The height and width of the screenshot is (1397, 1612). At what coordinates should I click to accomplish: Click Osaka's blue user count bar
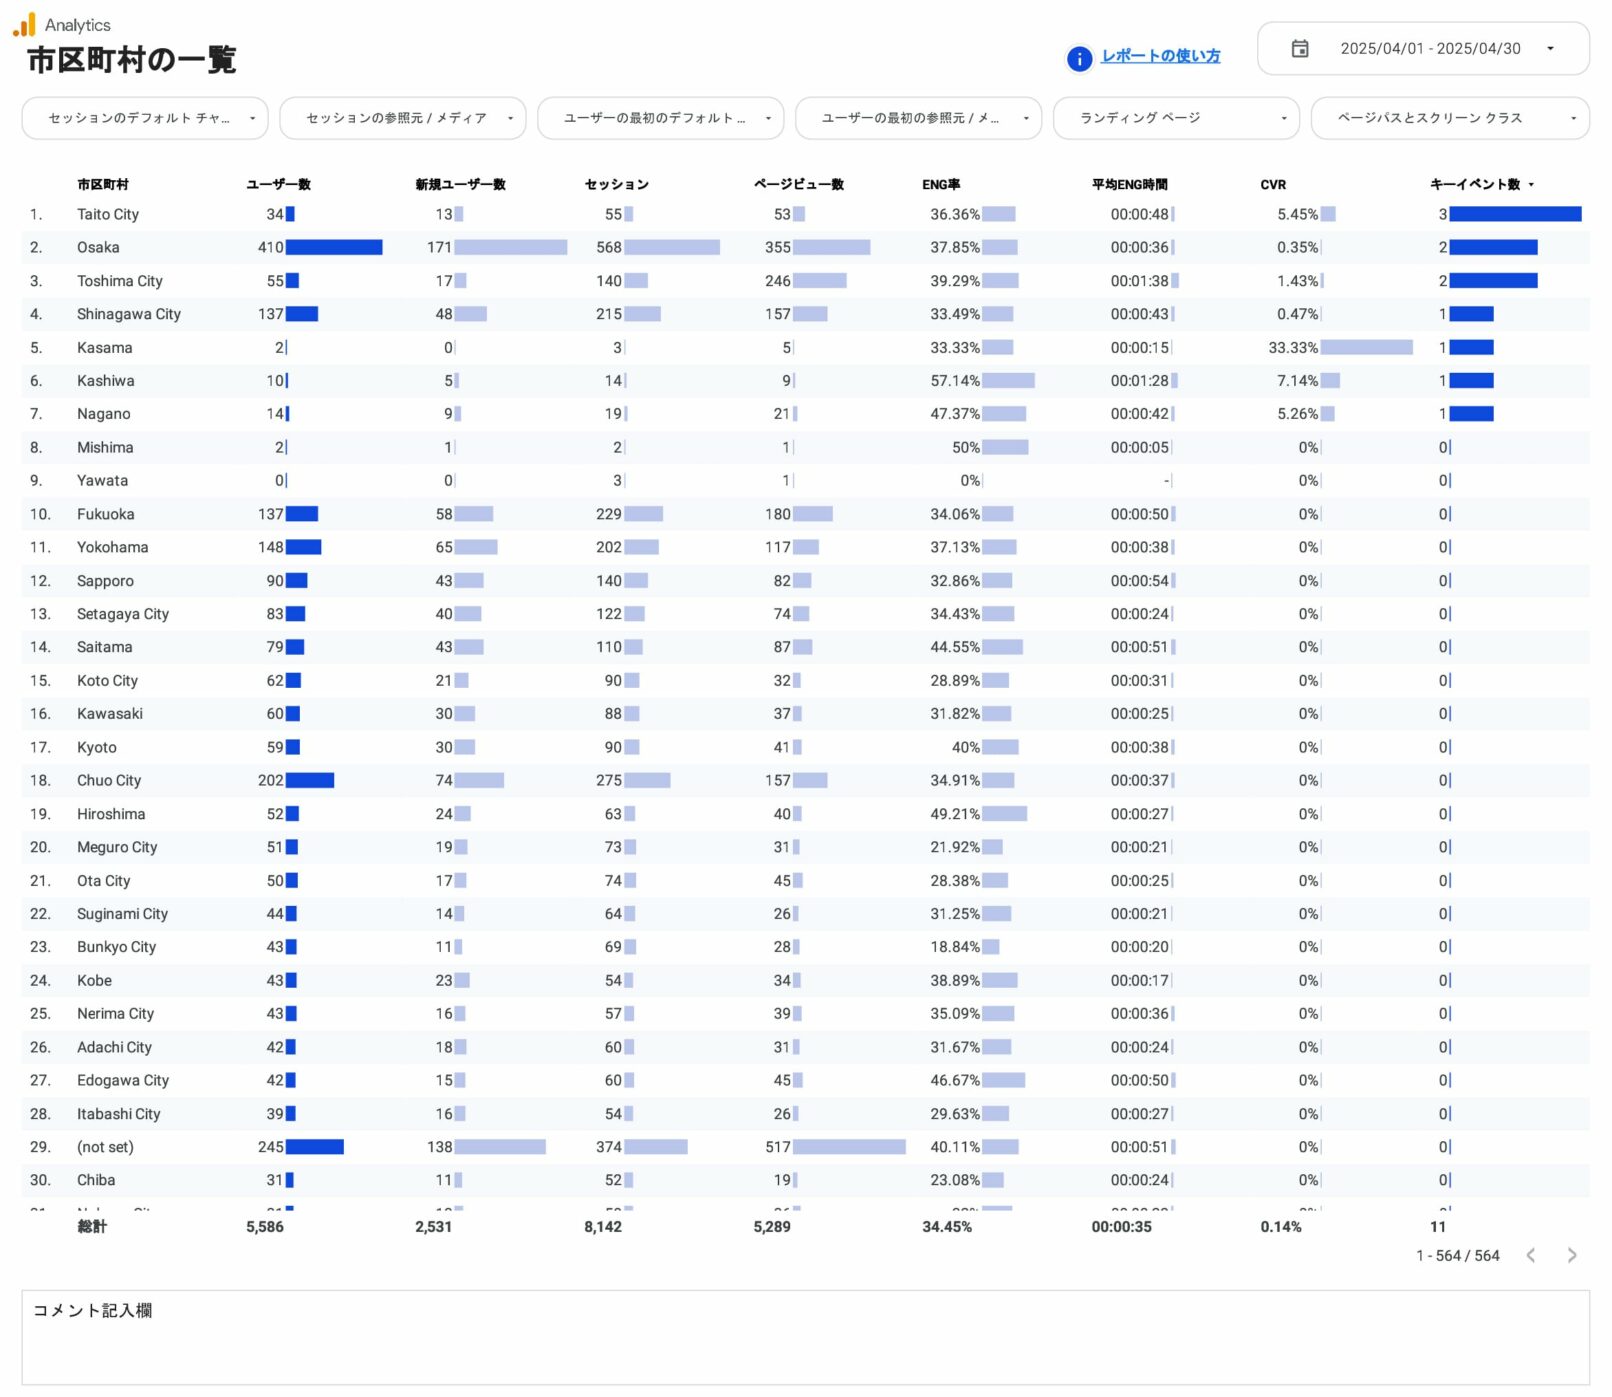(334, 247)
